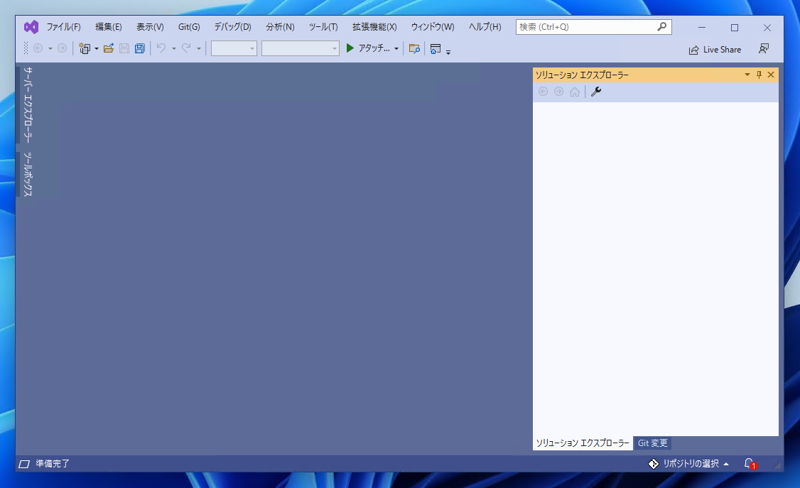Image resolution: width=800 pixels, height=488 pixels.
Task: Click the green start debugging arrow
Action: 349,48
